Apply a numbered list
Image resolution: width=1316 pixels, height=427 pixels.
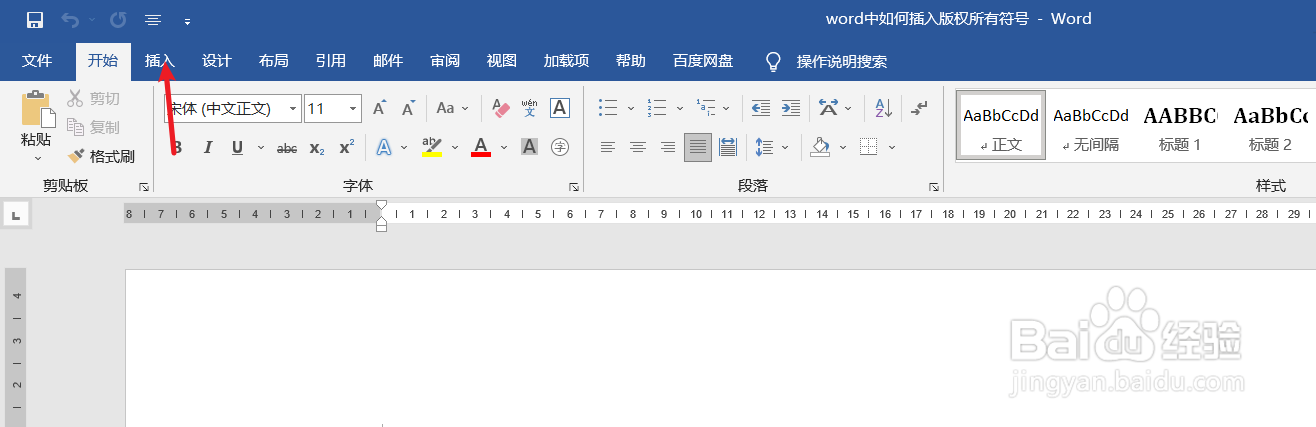tap(657, 108)
